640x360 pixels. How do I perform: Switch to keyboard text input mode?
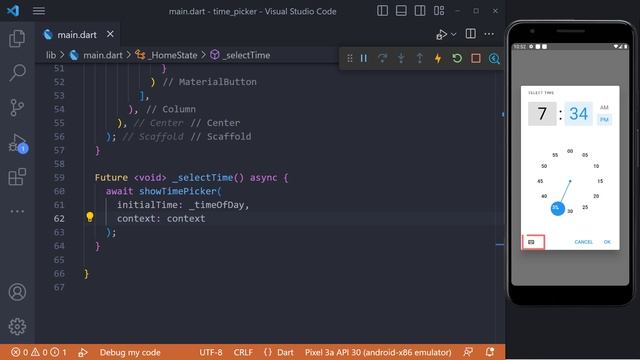point(531,242)
